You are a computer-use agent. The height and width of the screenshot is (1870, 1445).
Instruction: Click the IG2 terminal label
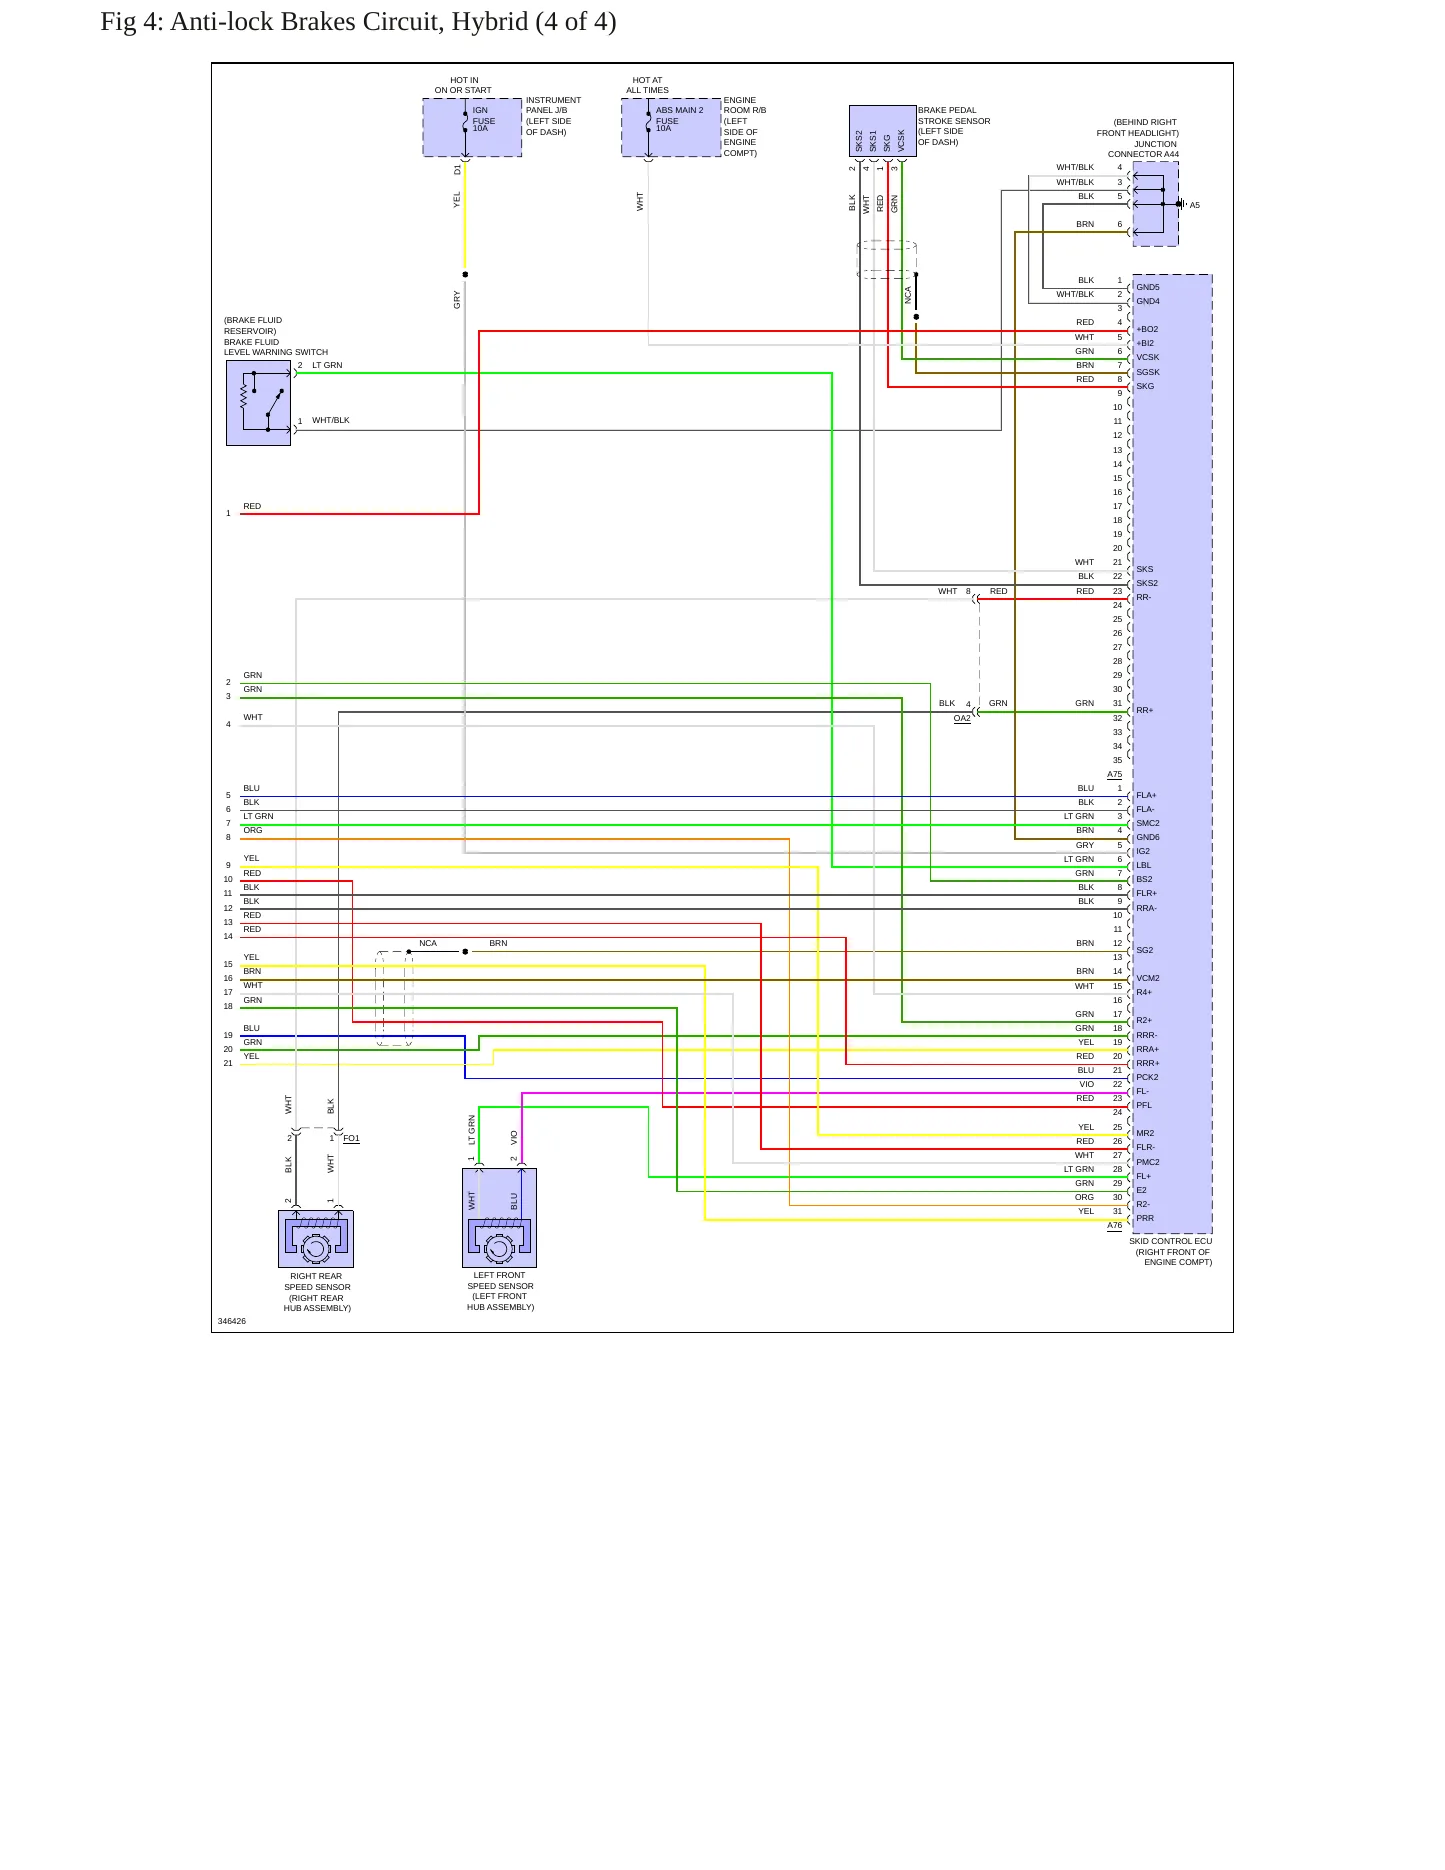1143,851
